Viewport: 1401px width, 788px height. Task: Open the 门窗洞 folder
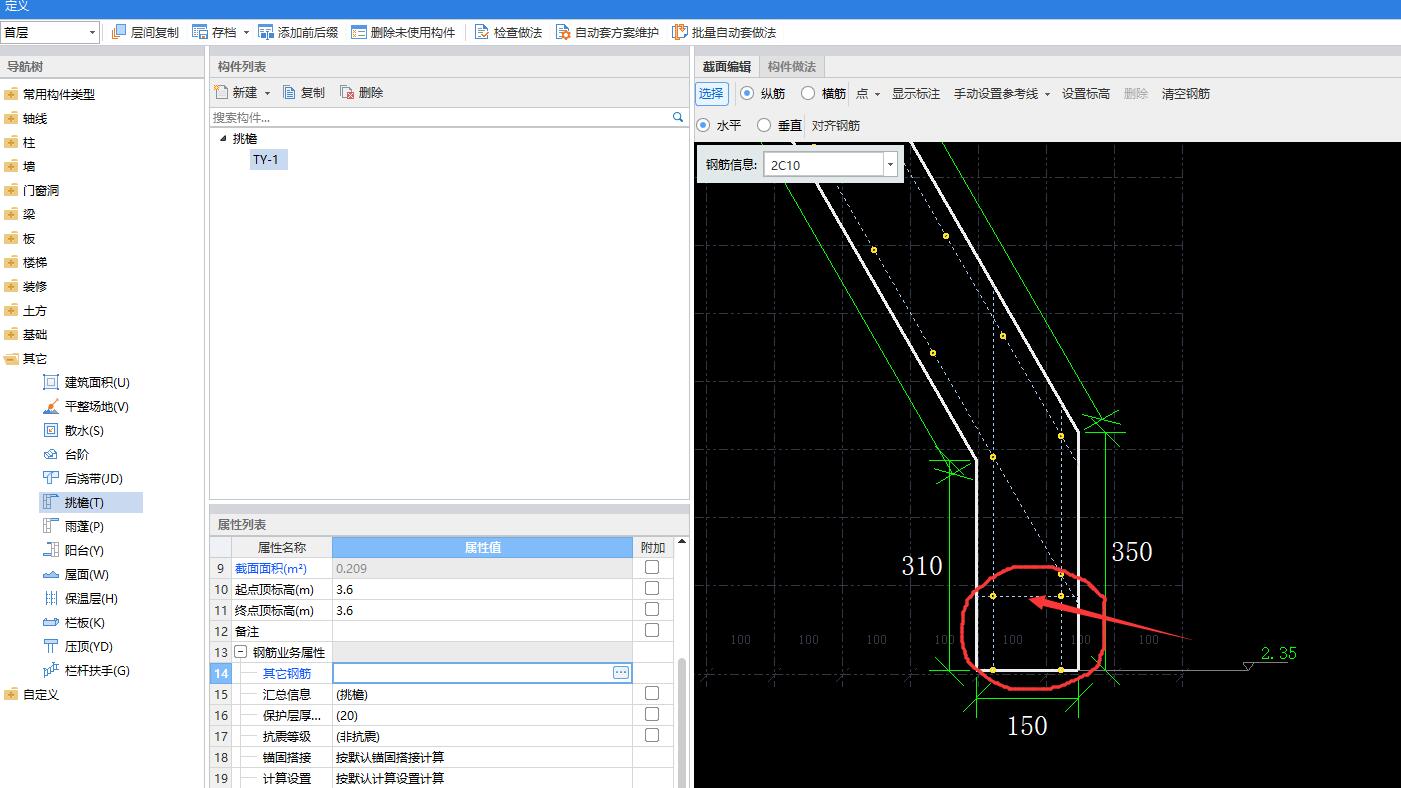point(11,190)
